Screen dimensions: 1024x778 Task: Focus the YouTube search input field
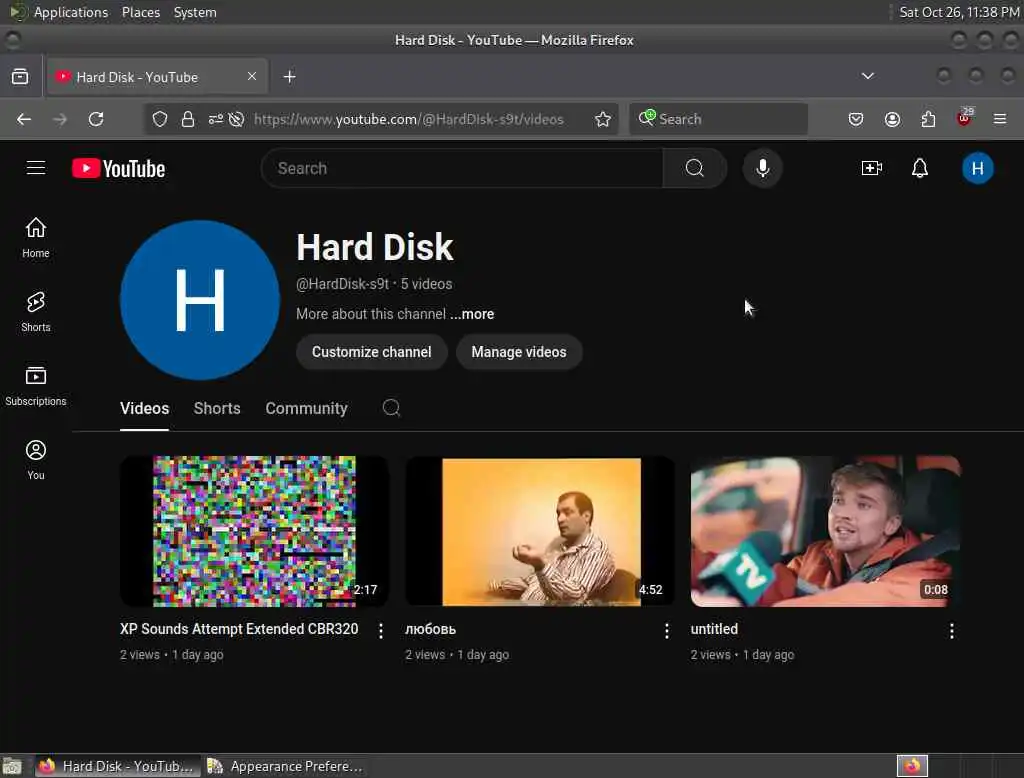coord(462,169)
